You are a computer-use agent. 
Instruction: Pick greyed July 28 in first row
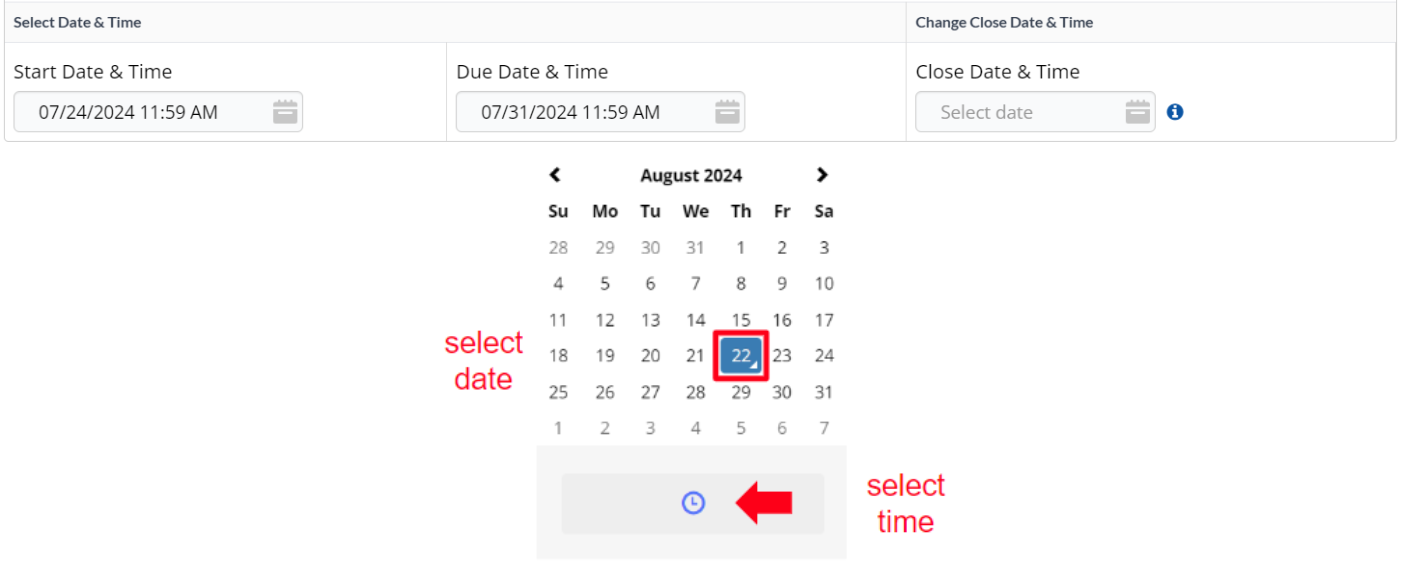(x=558, y=248)
